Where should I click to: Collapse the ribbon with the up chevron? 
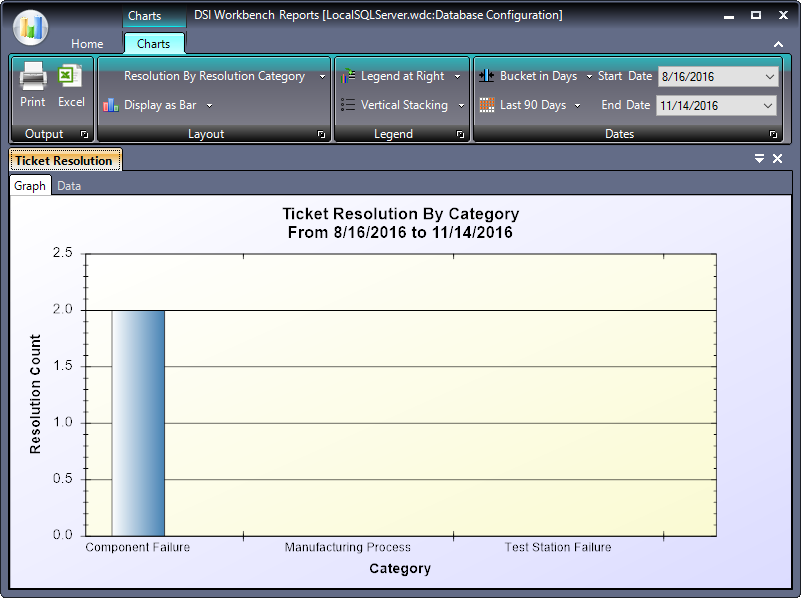[778, 44]
